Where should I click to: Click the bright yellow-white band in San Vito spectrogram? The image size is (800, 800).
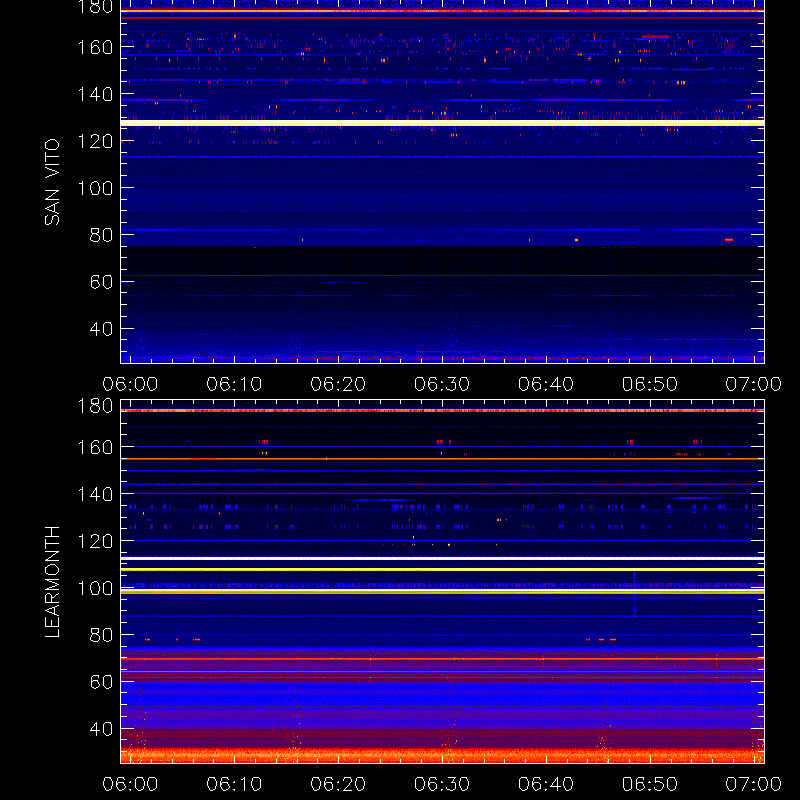coord(442,123)
